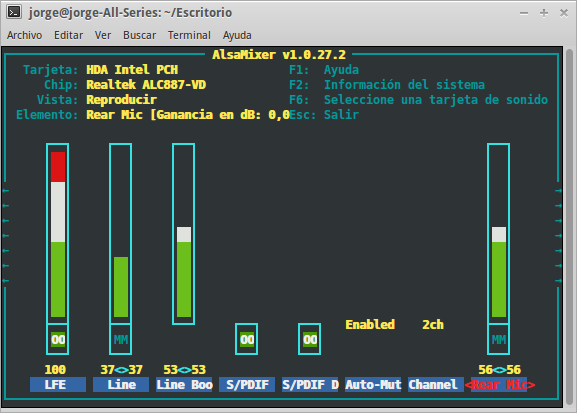The width and height of the screenshot is (577, 413).
Task: Unmute the Rear Mic MM box
Action: tap(499, 339)
